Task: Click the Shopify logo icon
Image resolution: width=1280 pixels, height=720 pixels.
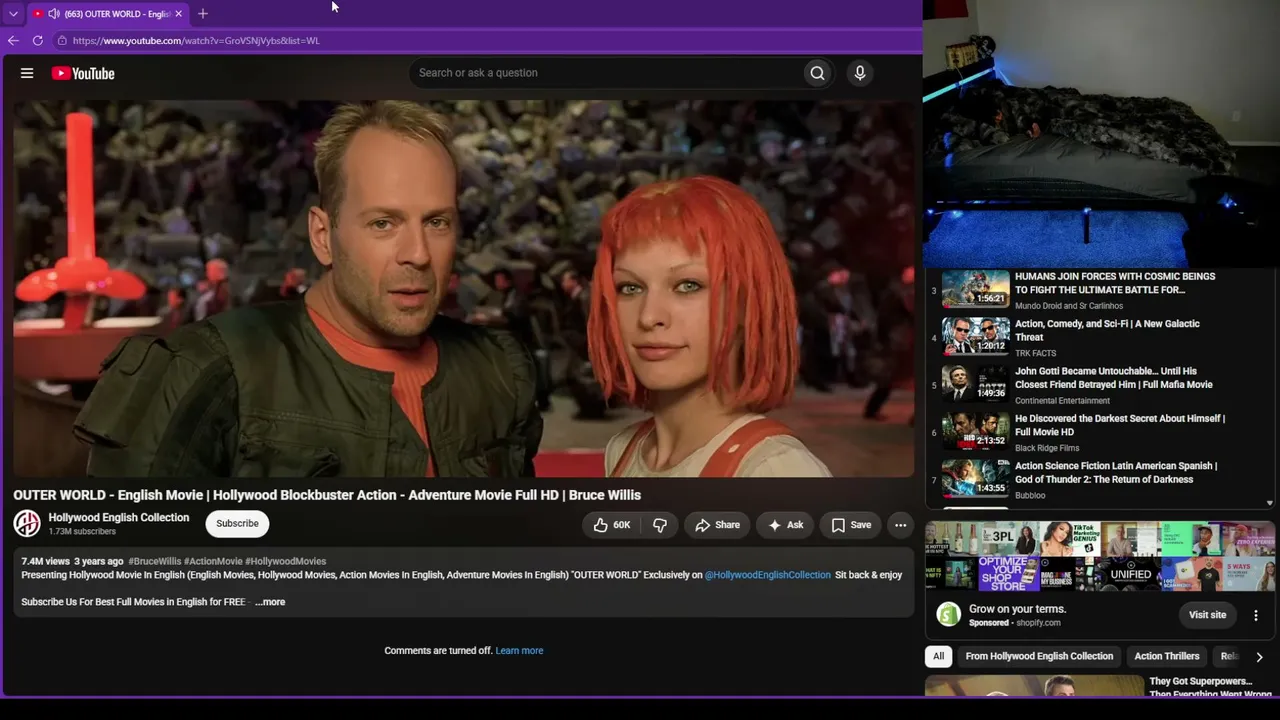Action: coord(948,615)
